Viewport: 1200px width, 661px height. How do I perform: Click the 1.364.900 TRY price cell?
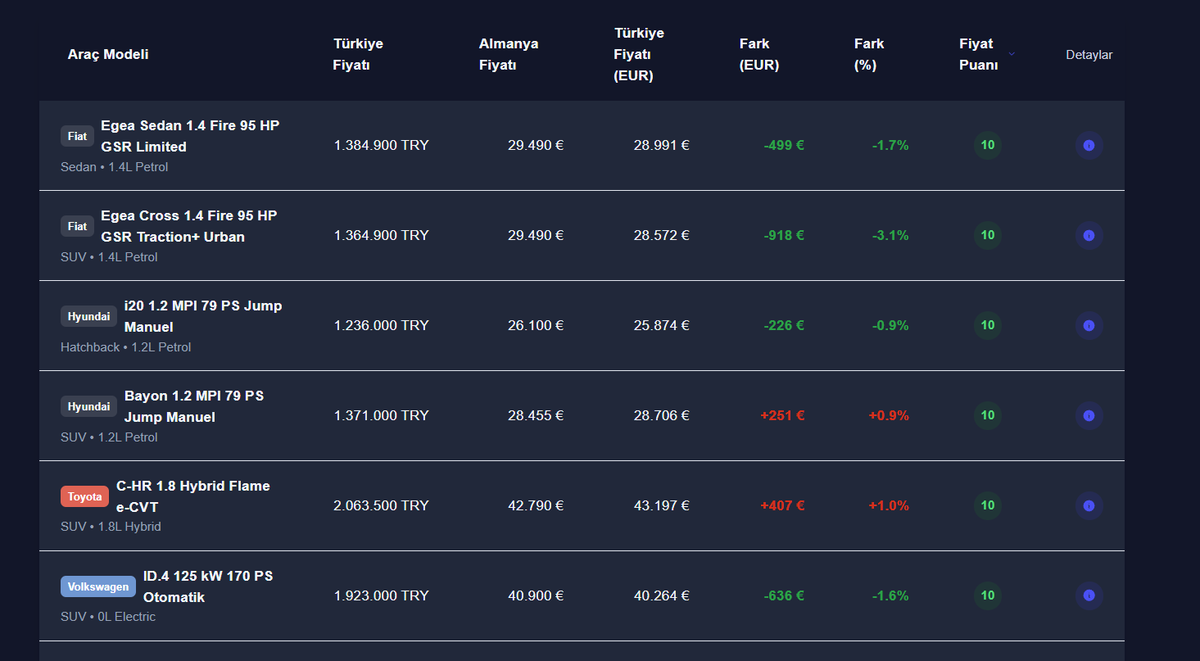(381, 235)
